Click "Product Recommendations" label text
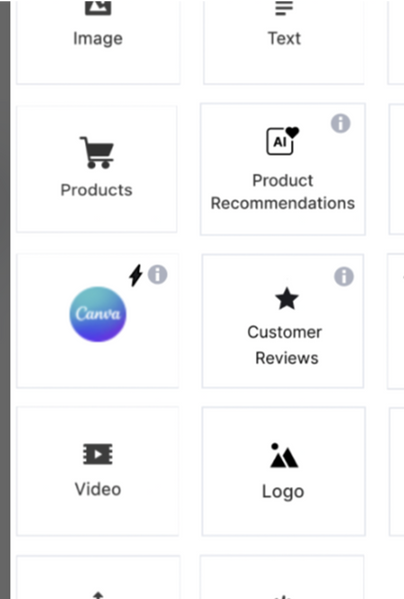404x599 pixels. click(283, 192)
